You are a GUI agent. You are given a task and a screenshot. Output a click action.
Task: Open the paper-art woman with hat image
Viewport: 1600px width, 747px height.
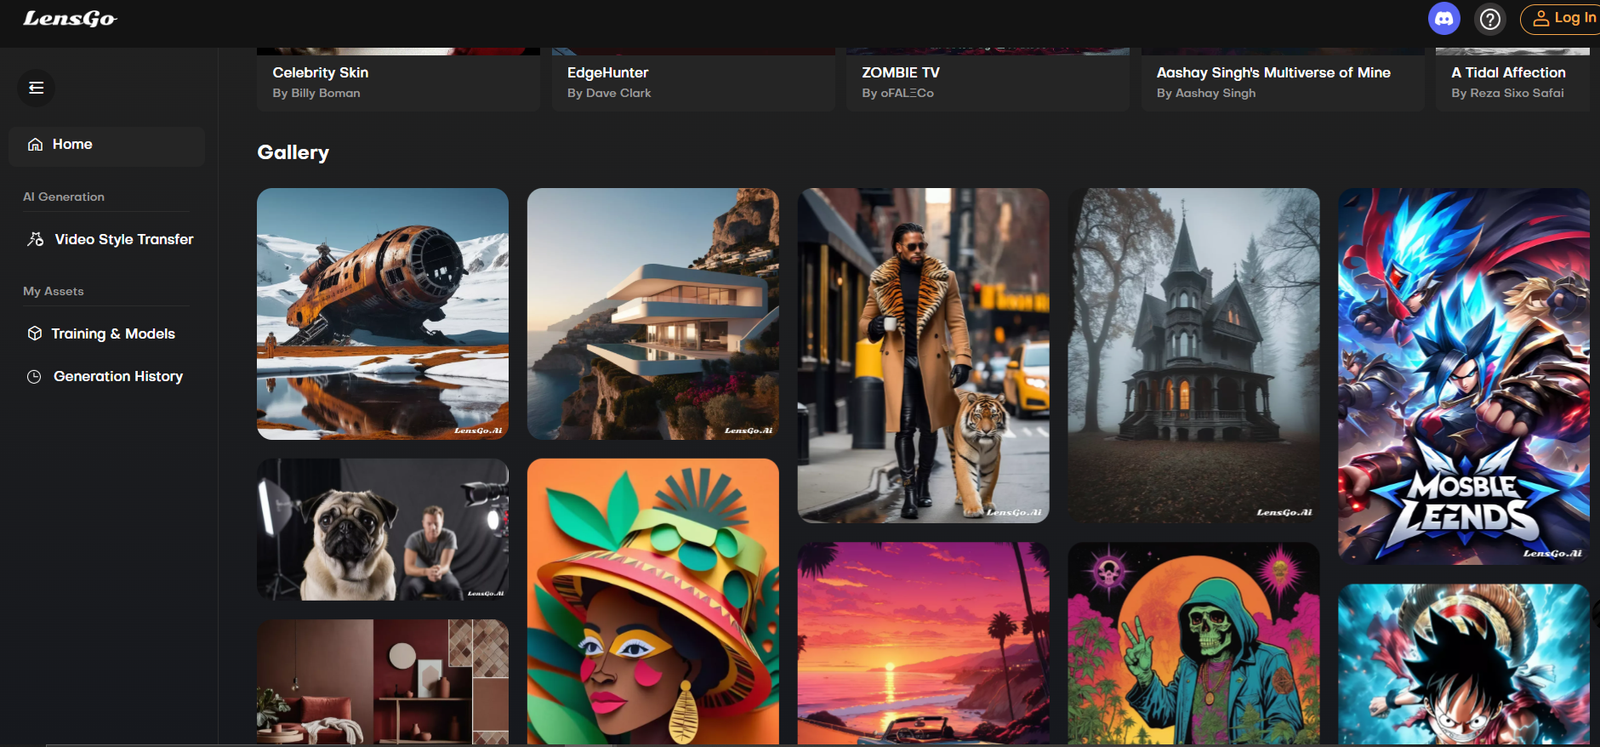click(653, 602)
